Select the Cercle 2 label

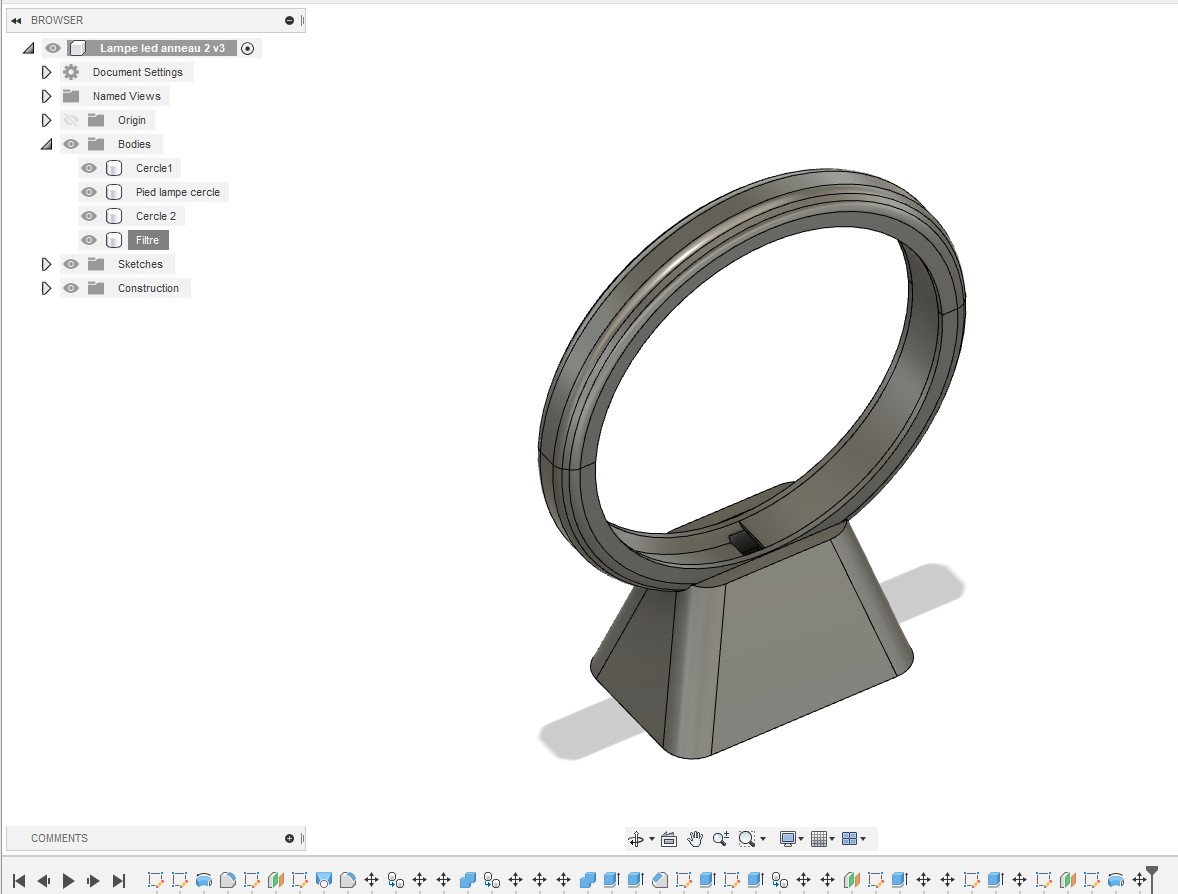(156, 216)
